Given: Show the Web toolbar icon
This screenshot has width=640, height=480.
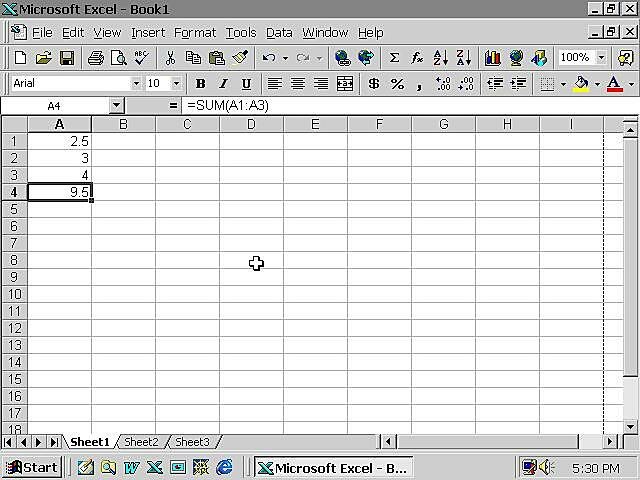Looking at the screenshot, I should pyautogui.click(x=366, y=58).
